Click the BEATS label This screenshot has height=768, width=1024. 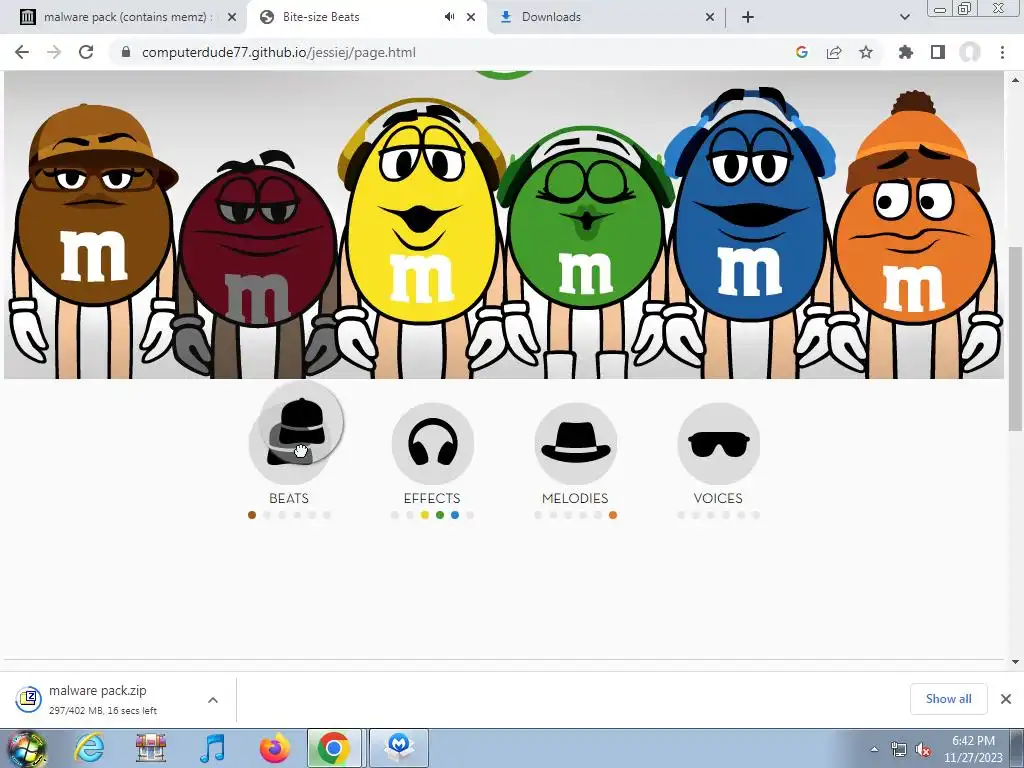289,498
